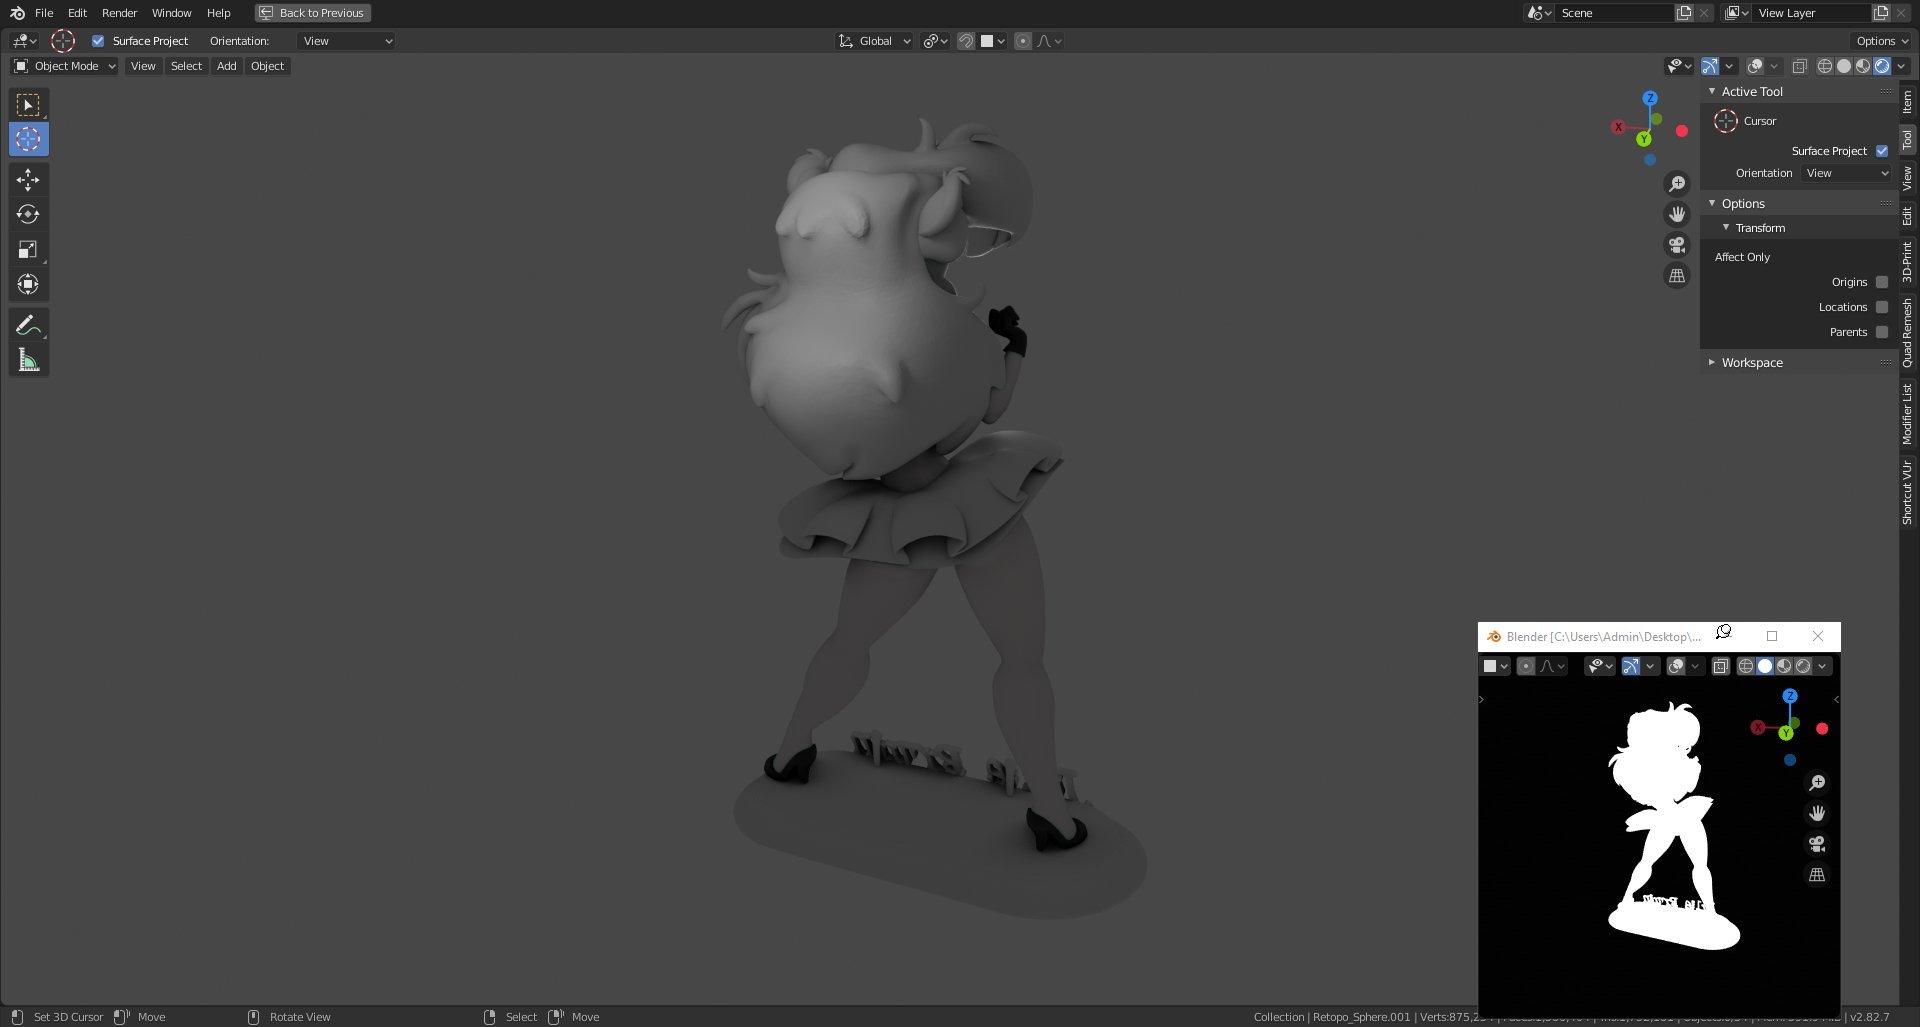Select the Rotate tool
1920x1027 pixels.
(x=28, y=215)
